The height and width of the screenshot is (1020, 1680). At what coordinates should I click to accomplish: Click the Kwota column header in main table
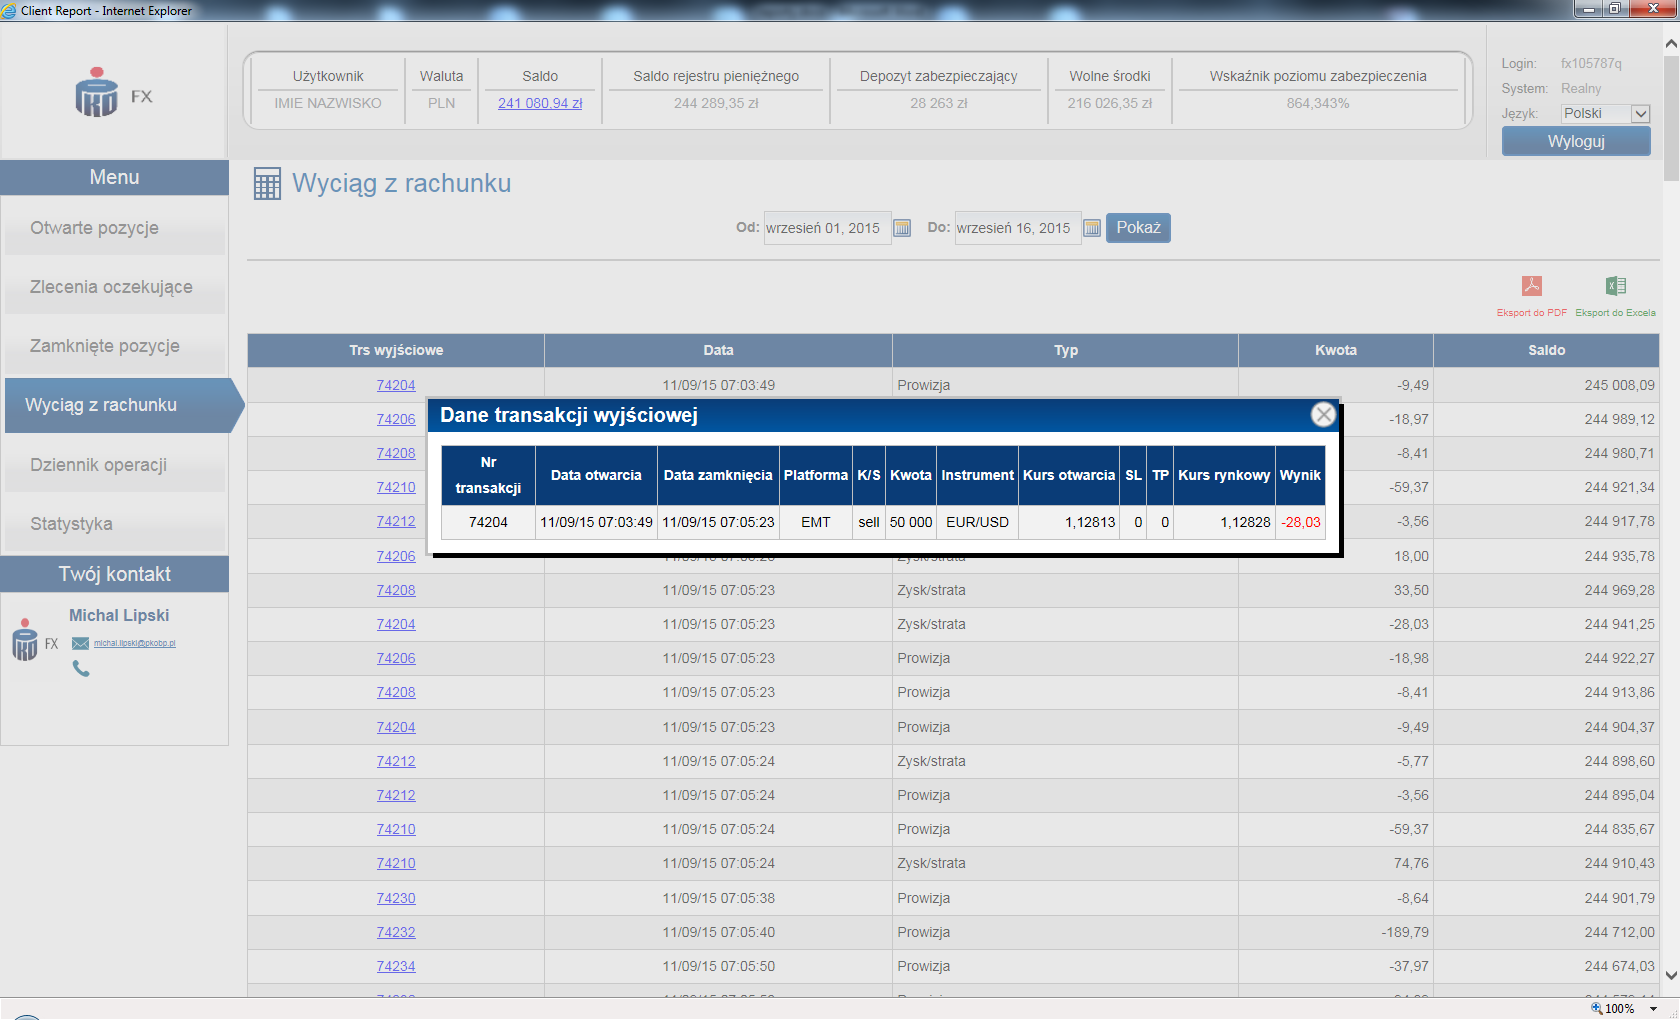coord(1336,350)
